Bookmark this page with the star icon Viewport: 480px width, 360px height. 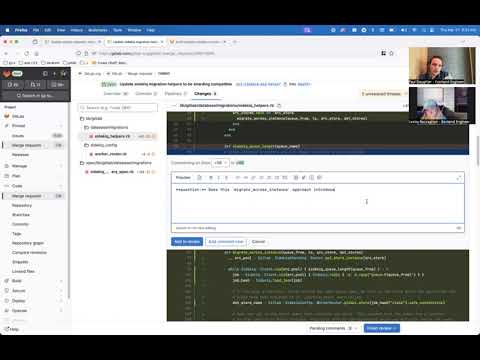(x=392, y=53)
